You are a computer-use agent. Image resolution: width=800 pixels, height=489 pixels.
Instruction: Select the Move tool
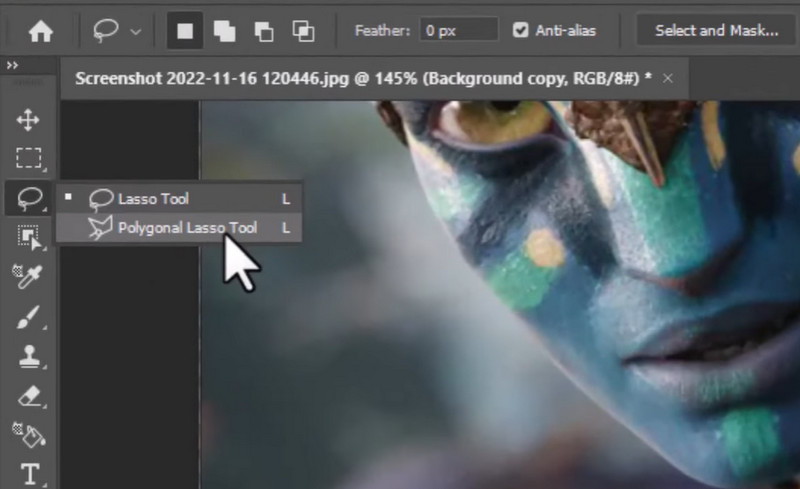pyautogui.click(x=28, y=121)
